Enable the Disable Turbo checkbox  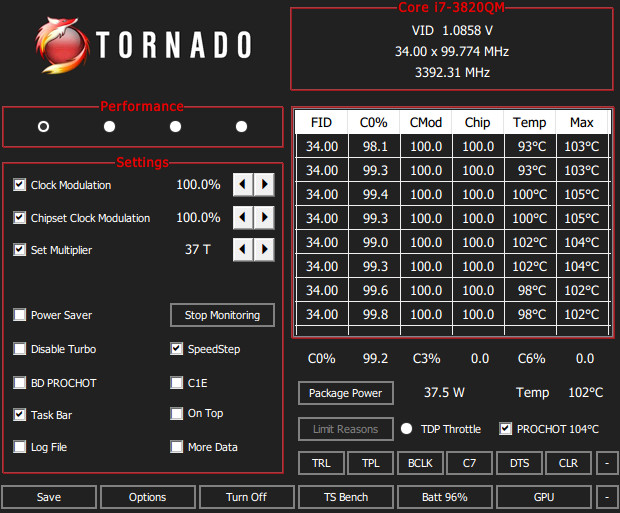(19, 349)
